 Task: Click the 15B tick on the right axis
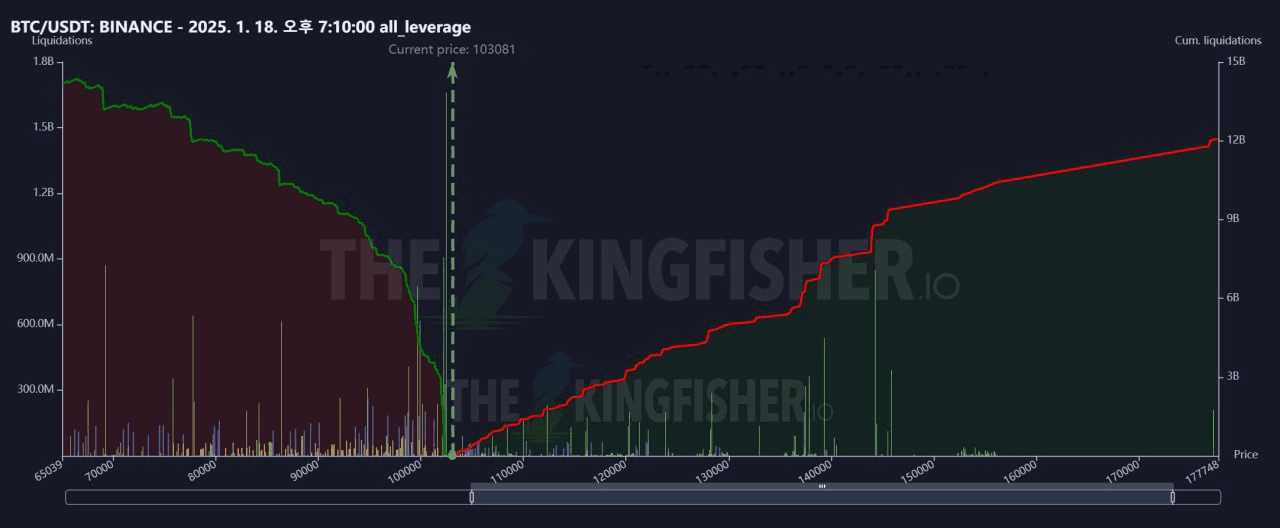point(1235,61)
